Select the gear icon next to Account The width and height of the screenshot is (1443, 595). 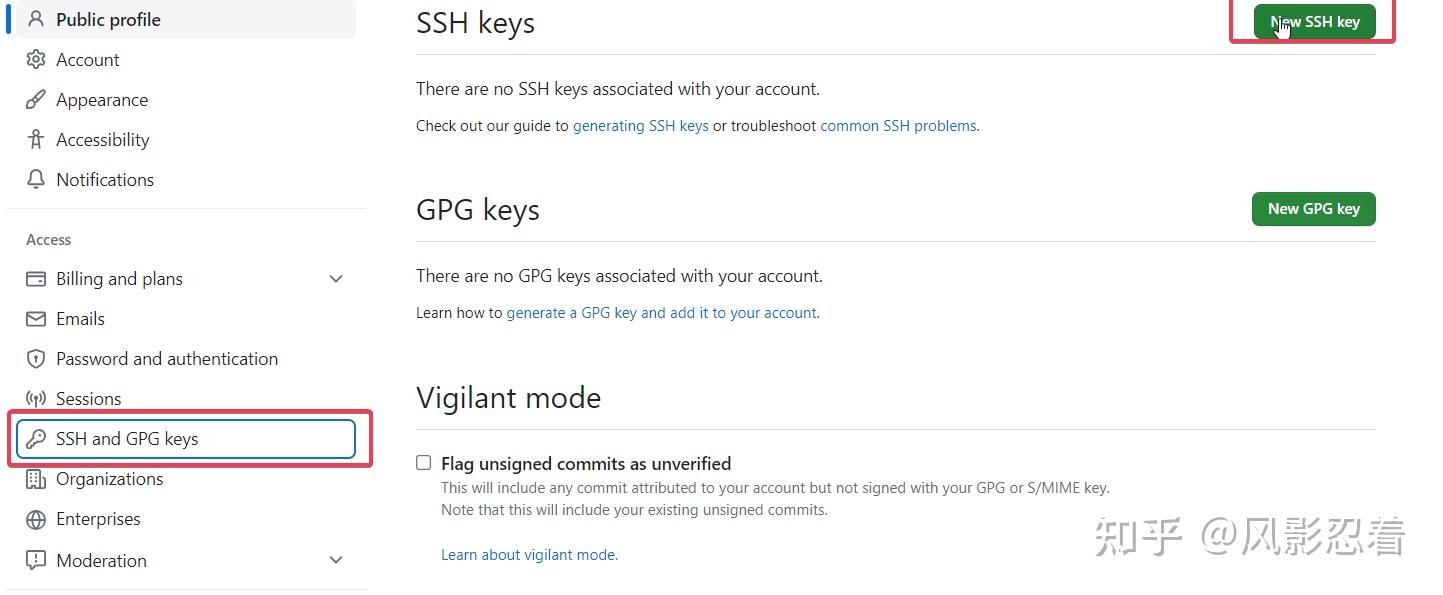coord(36,59)
